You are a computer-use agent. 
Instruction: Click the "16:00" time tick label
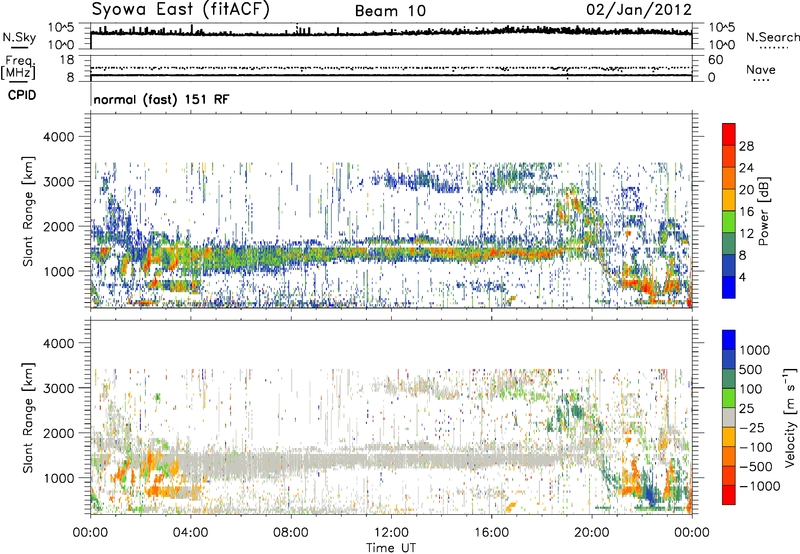tap(491, 533)
